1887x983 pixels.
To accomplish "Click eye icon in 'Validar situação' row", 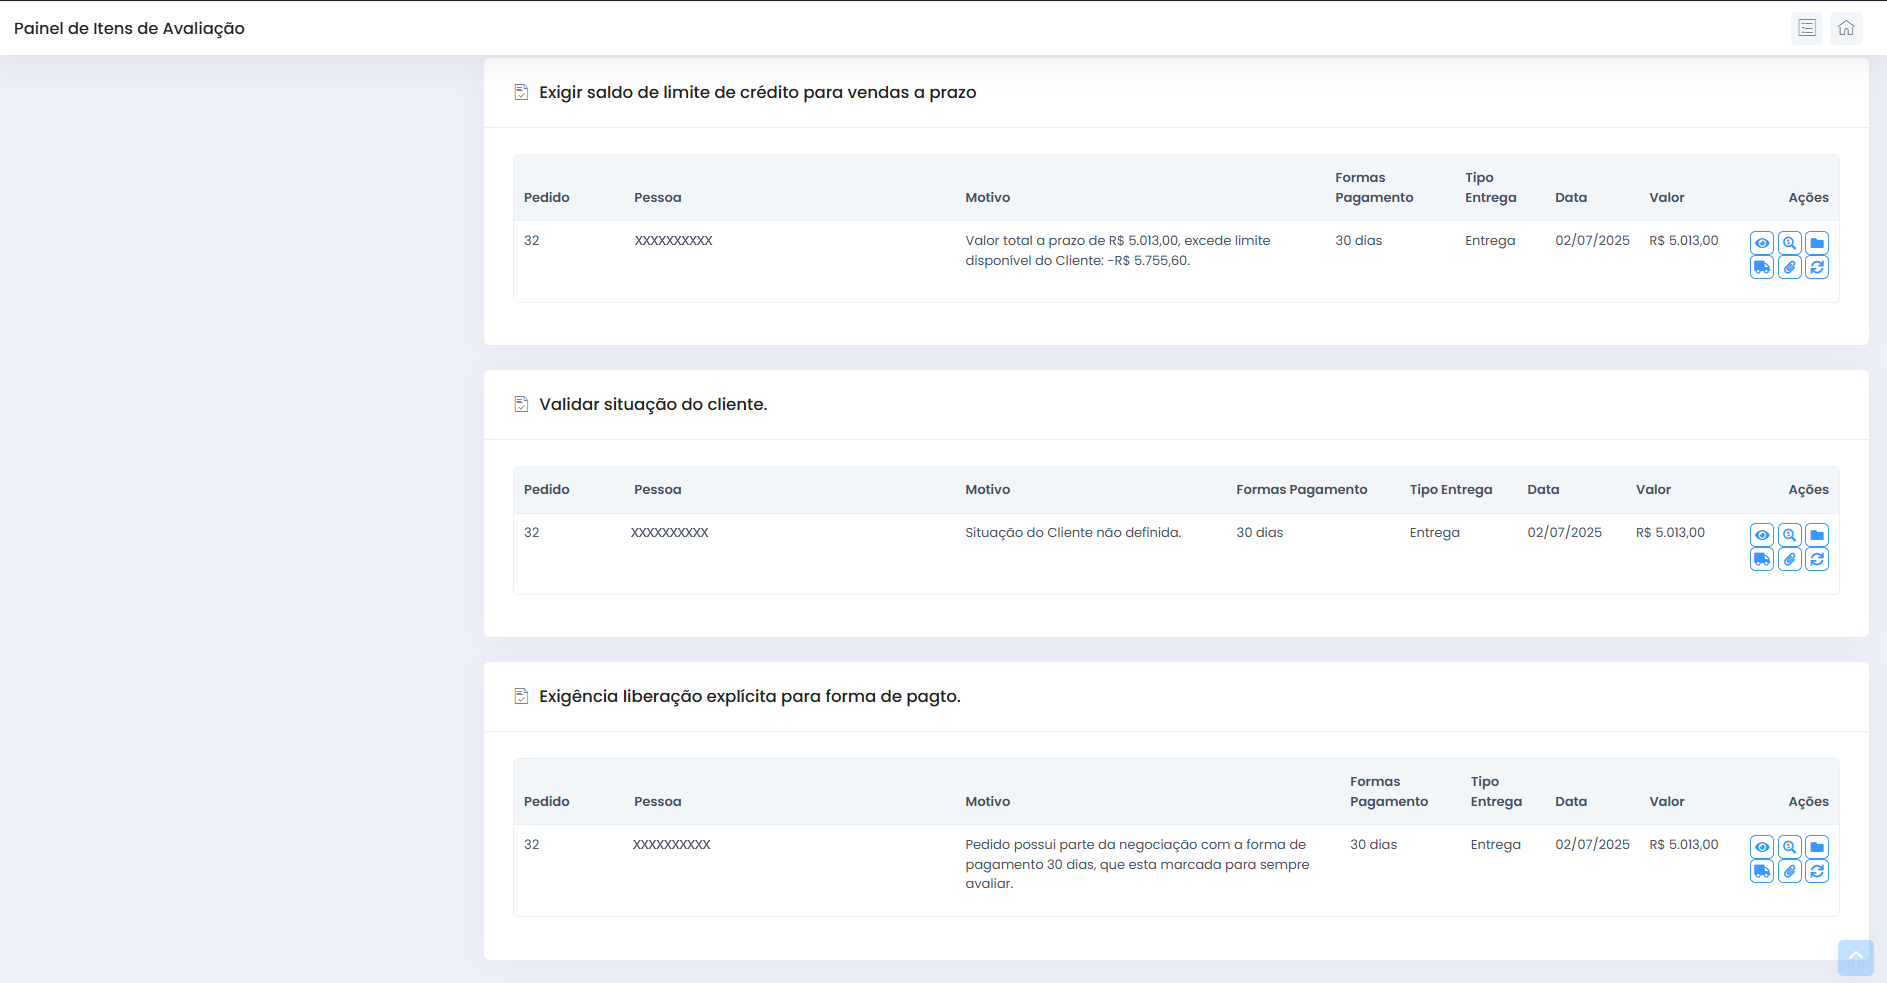I will [1762, 535].
